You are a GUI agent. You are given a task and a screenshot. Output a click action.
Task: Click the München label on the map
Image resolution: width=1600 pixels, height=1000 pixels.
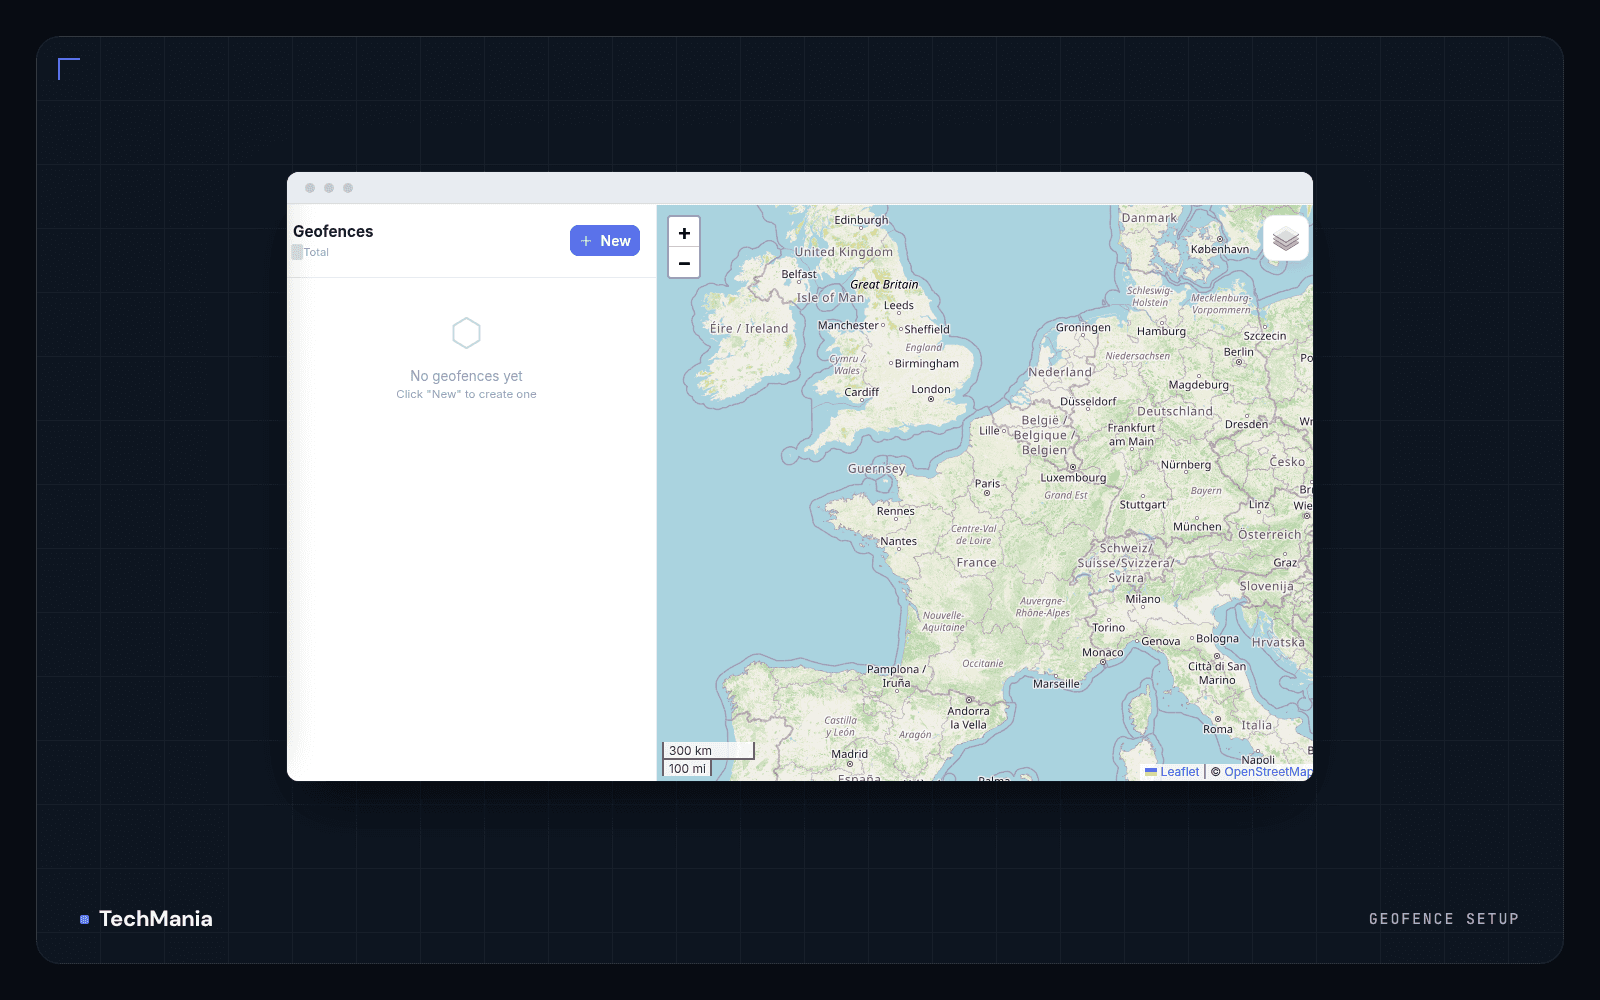tap(1197, 527)
